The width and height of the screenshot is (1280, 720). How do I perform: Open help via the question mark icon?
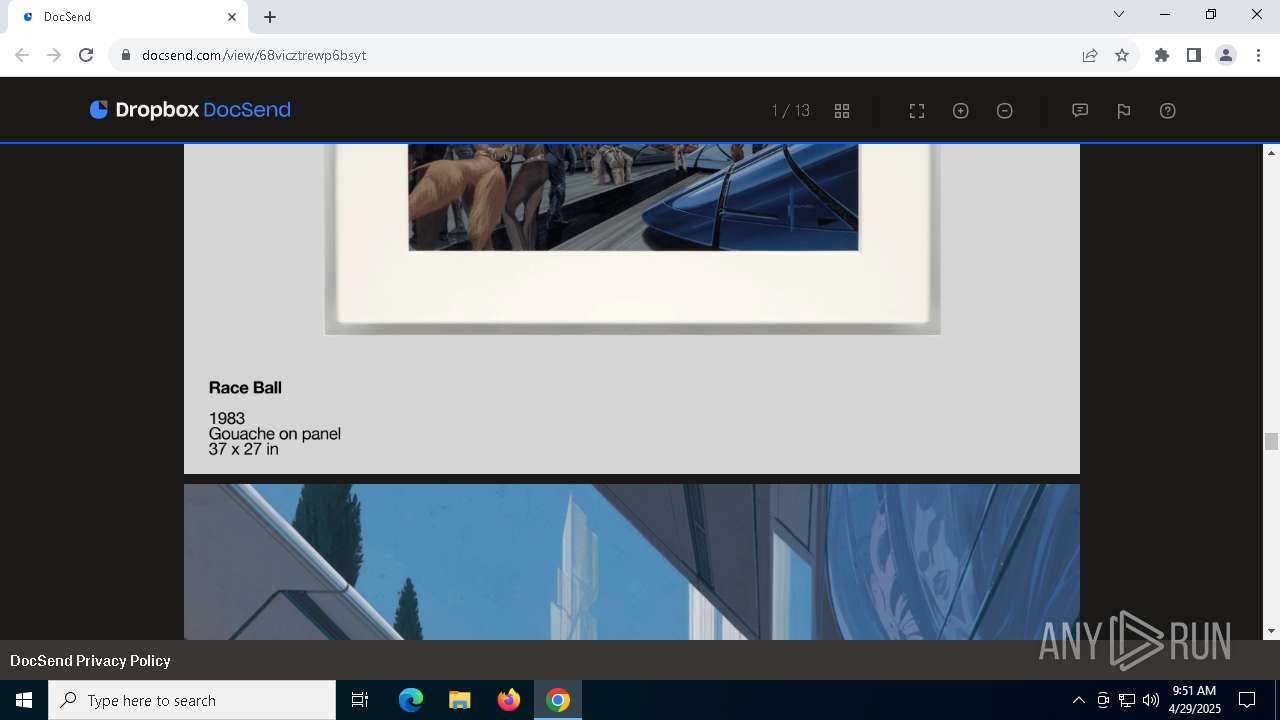[1168, 111]
